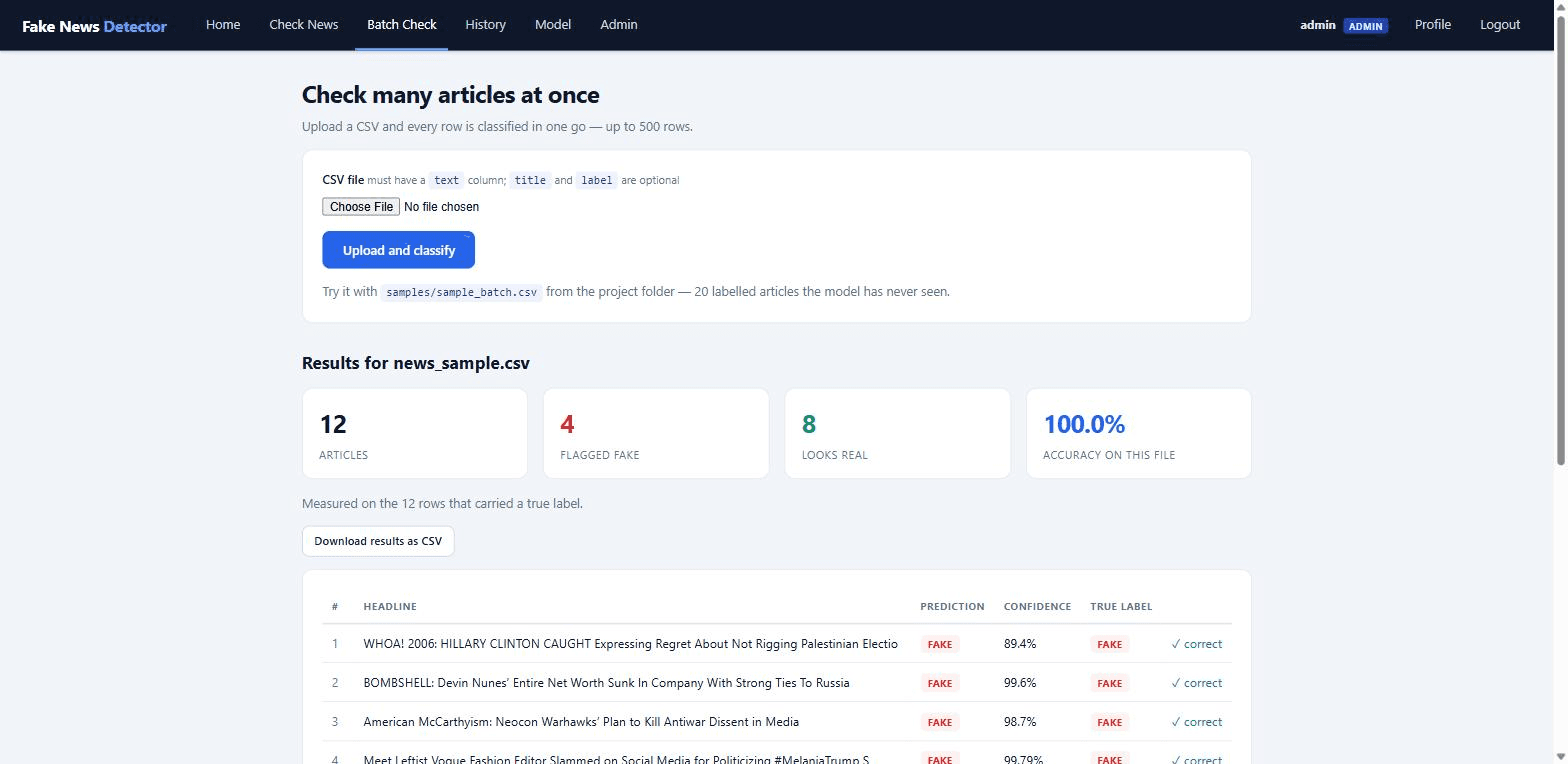Click the 89.4% confidence value
1568x764 pixels.
point(1020,644)
